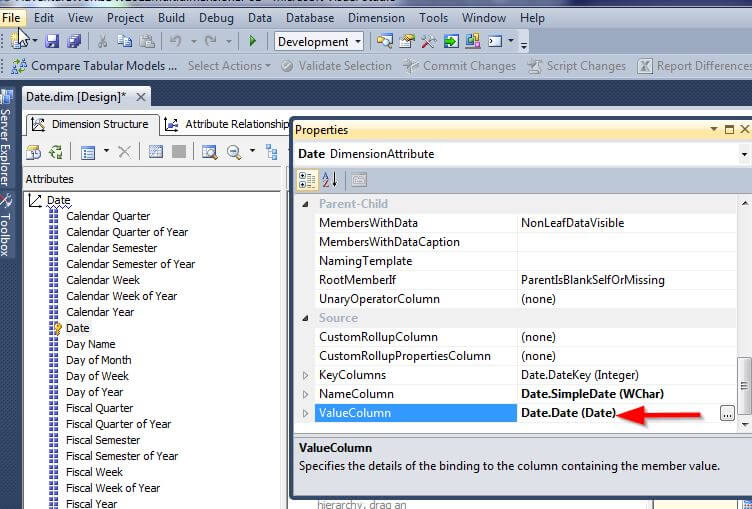Viewport: 752px width, 509px height.
Task: Open the Toolbox wrench icon in toolbar
Action: (428, 41)
